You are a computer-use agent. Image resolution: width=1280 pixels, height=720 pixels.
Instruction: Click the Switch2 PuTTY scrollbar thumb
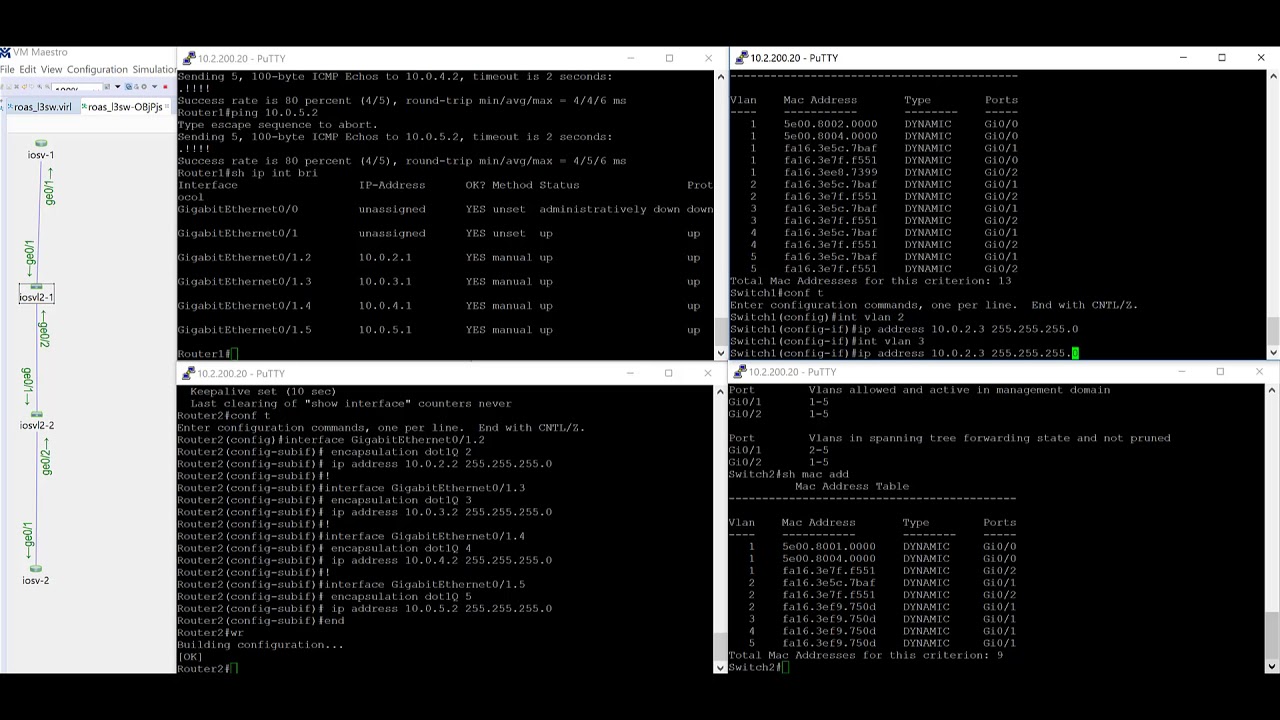pyautogui.click(x=1273, y=633)
